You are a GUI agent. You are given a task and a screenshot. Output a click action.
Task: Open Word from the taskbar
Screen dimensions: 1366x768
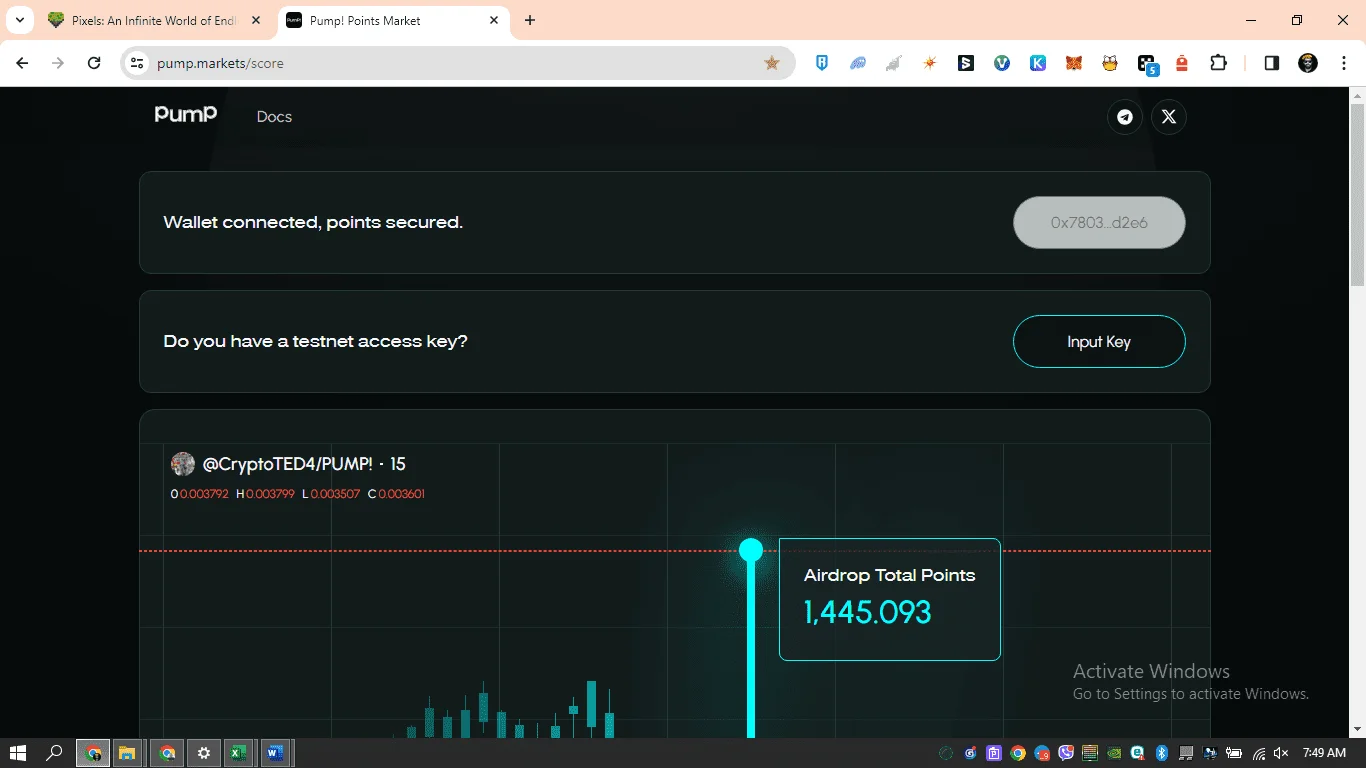[275, 753]
